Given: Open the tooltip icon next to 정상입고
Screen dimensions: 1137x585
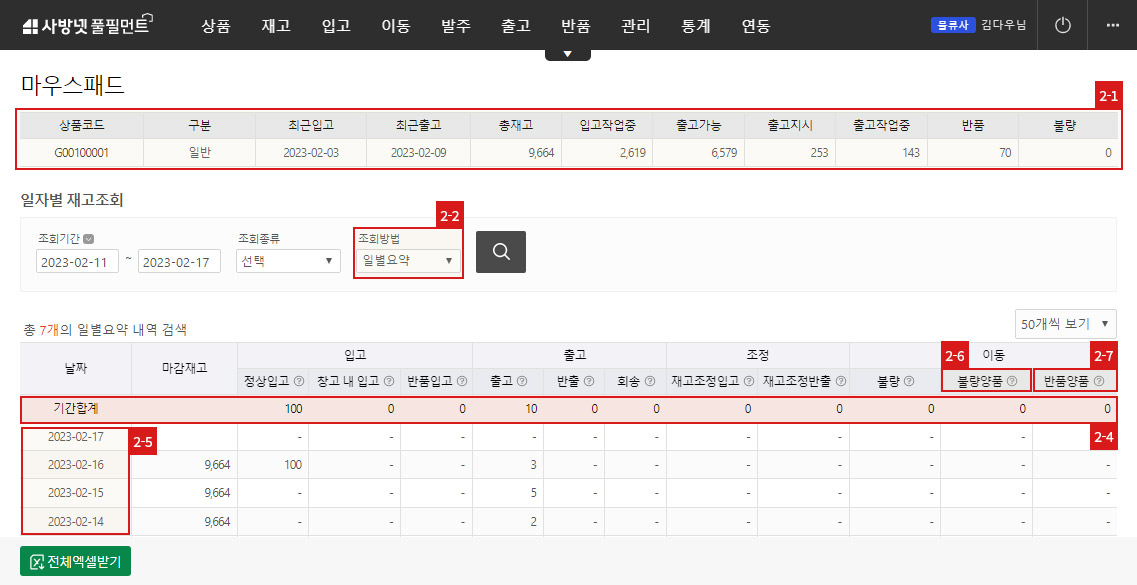Looking at the screenshot, I should pos(301,382).
